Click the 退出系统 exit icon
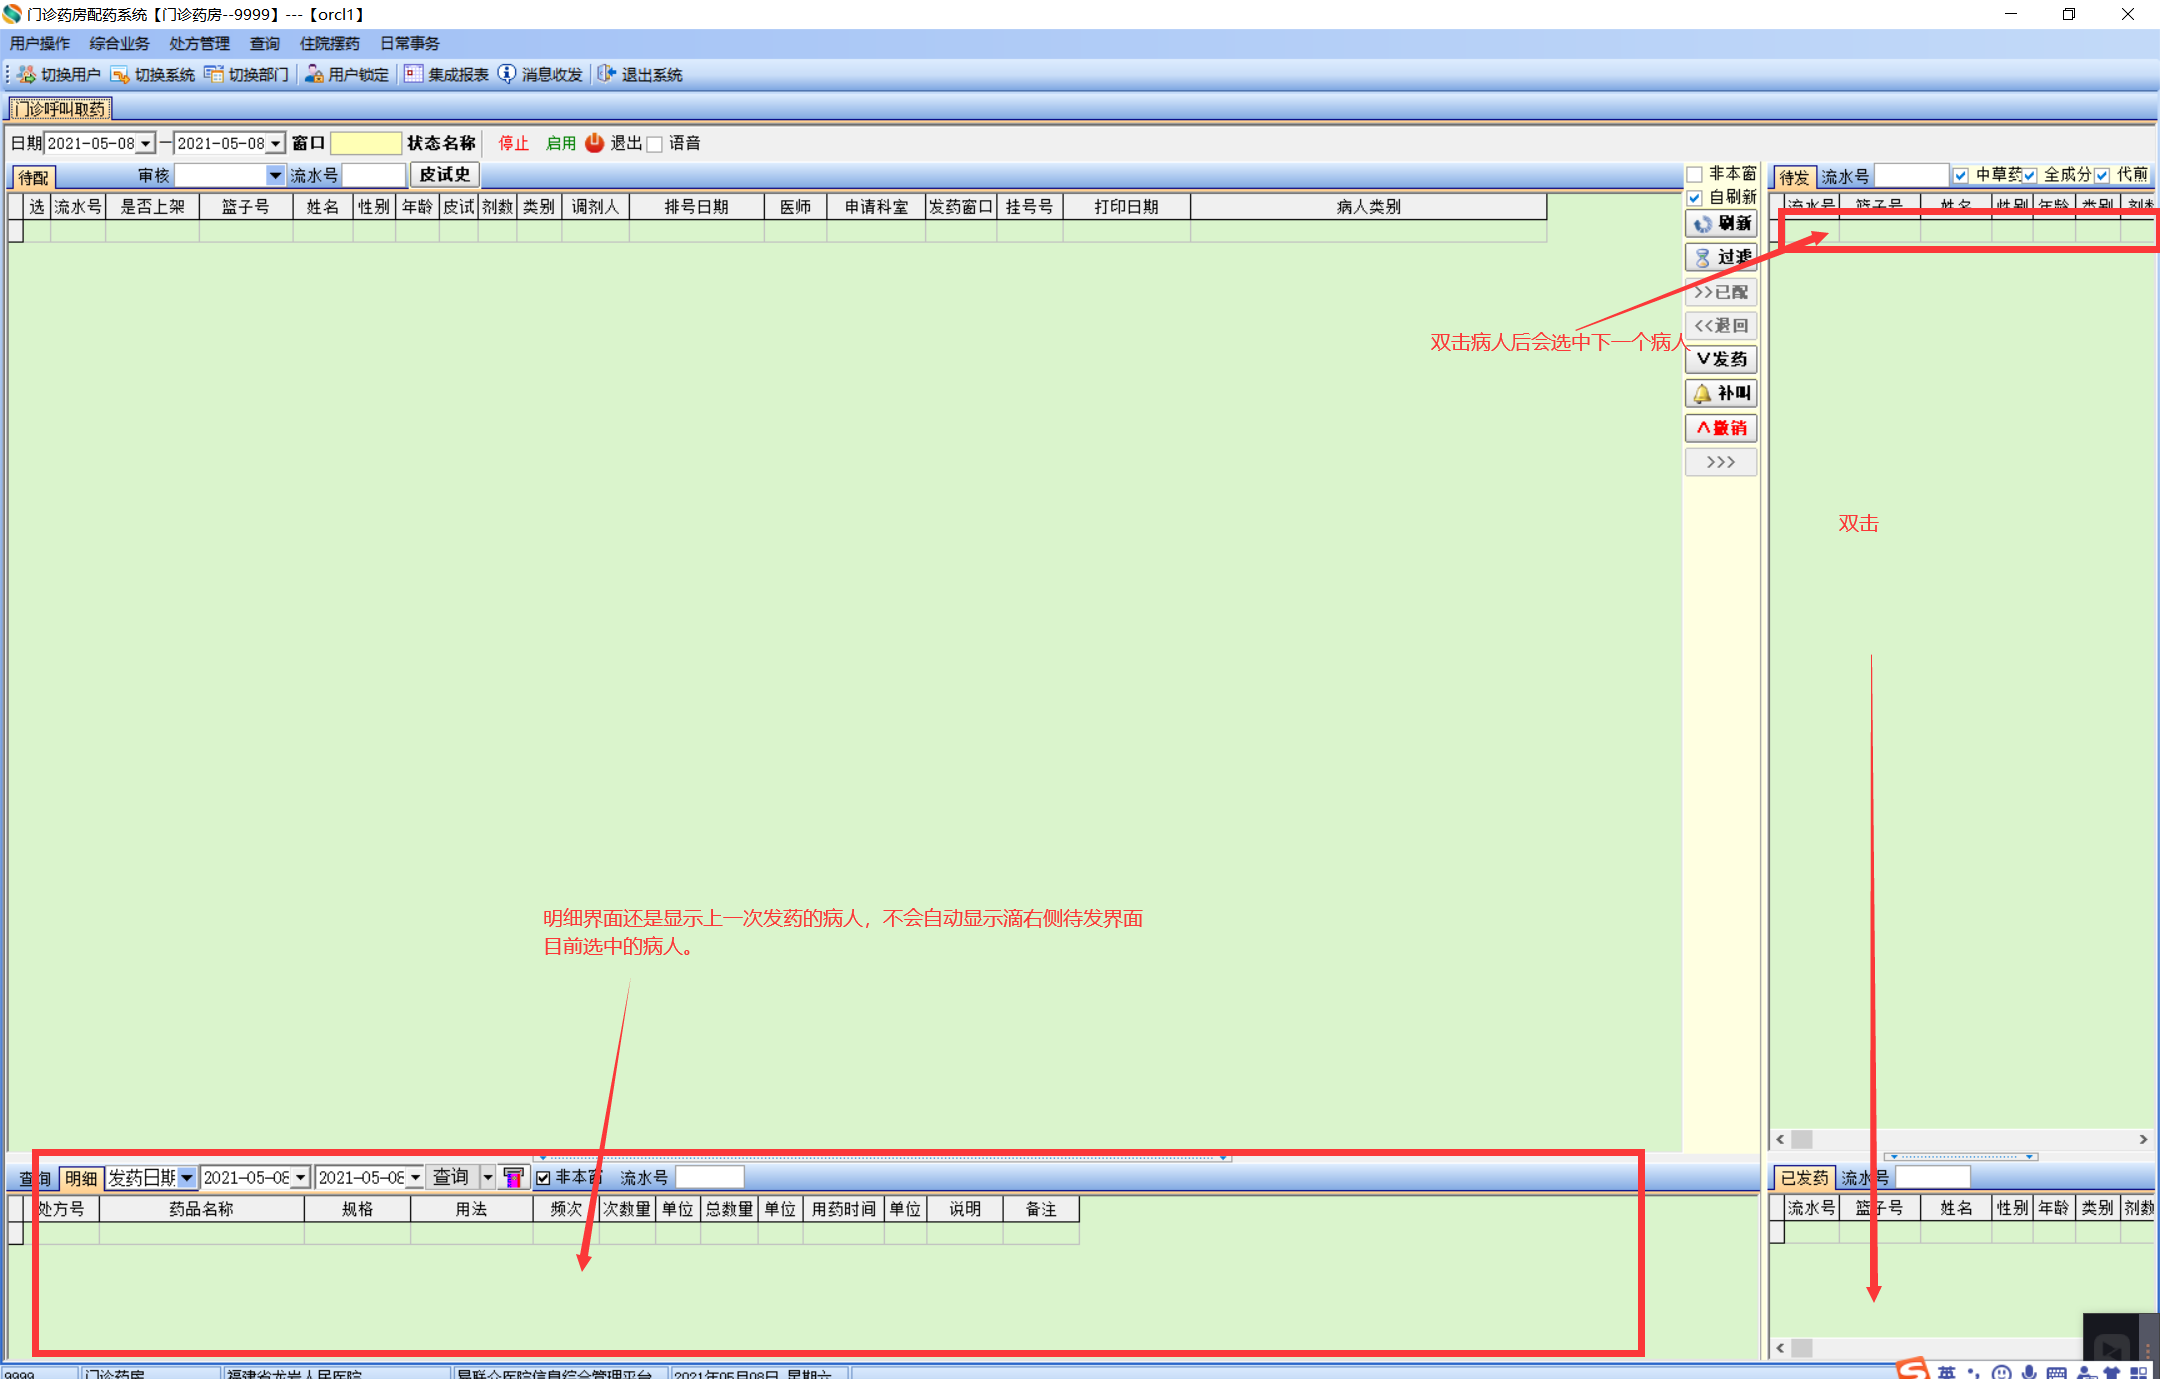 [x=606, y=75]
